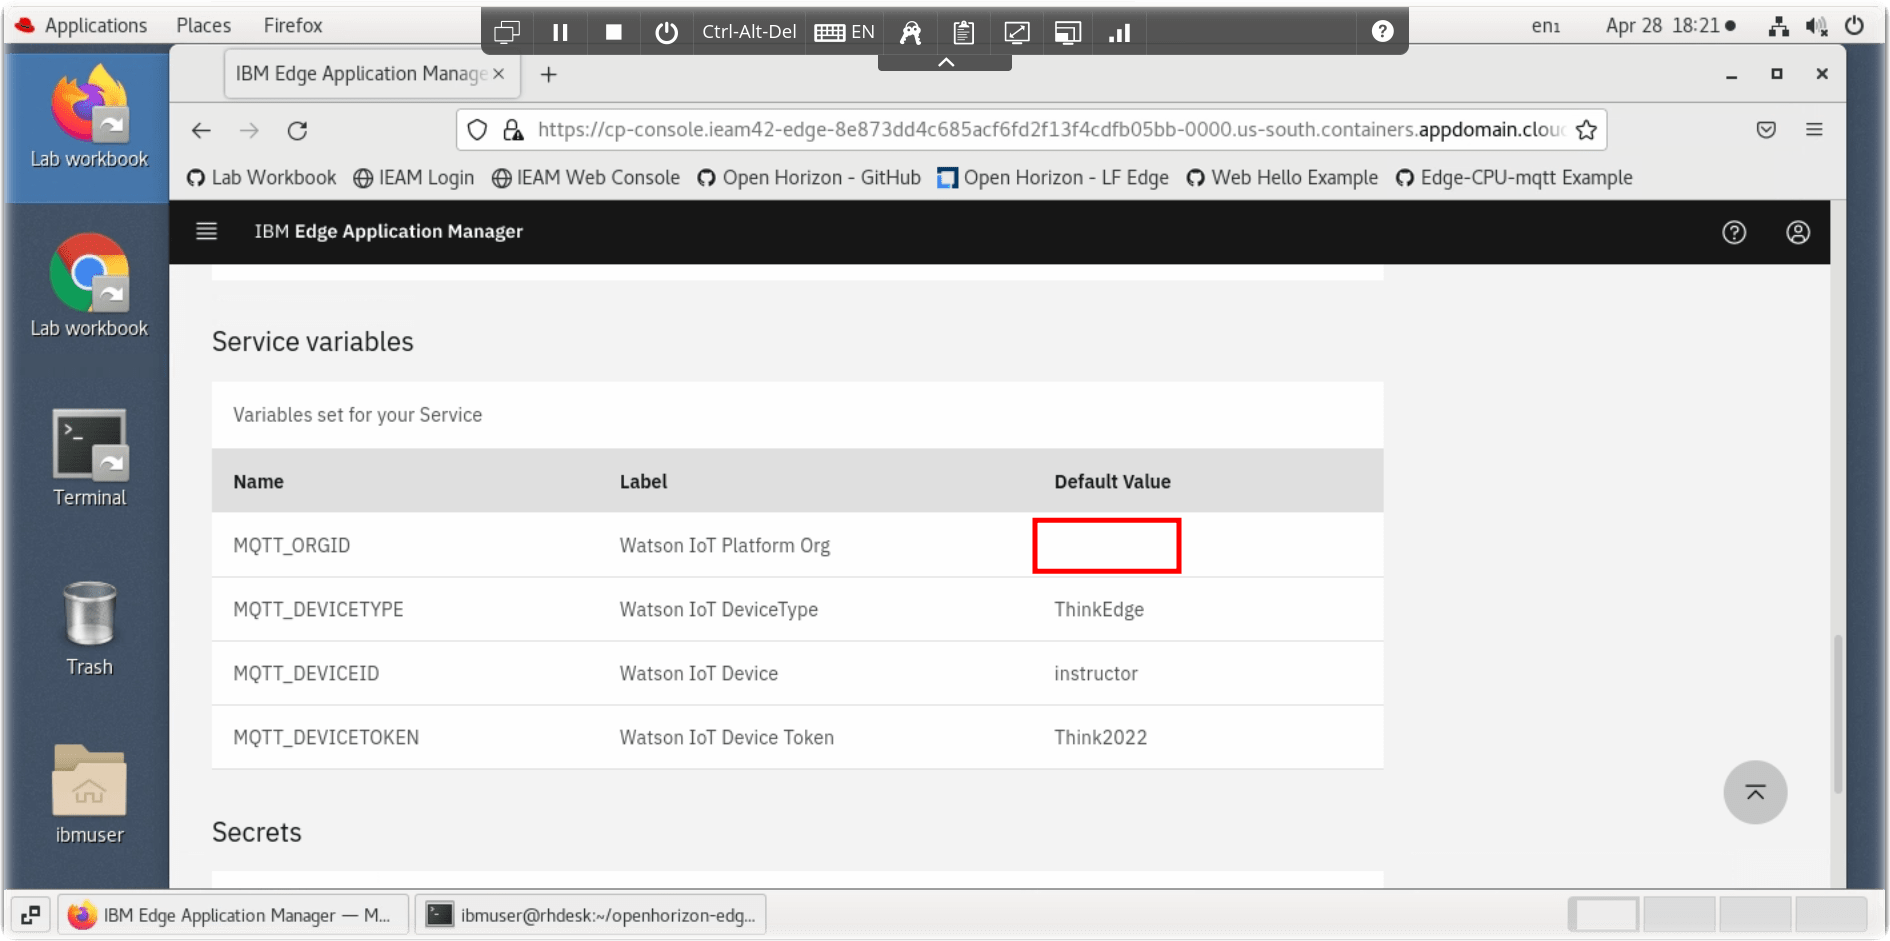The width and height of the screenshot is (1890, 941).
Task: Select the ibmuser home folder icon
Action: coord(89,795)
